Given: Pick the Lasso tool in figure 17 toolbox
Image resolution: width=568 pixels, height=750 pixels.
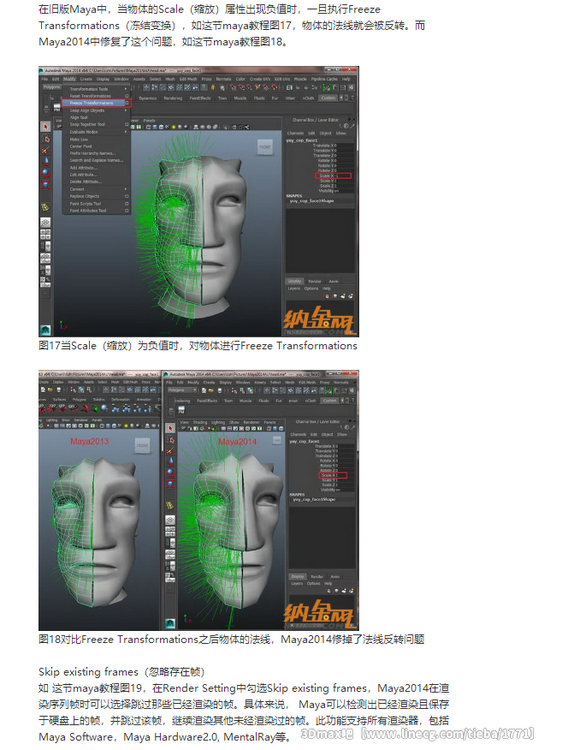Looking at the screenshot, I should click(x=46, y=139).
